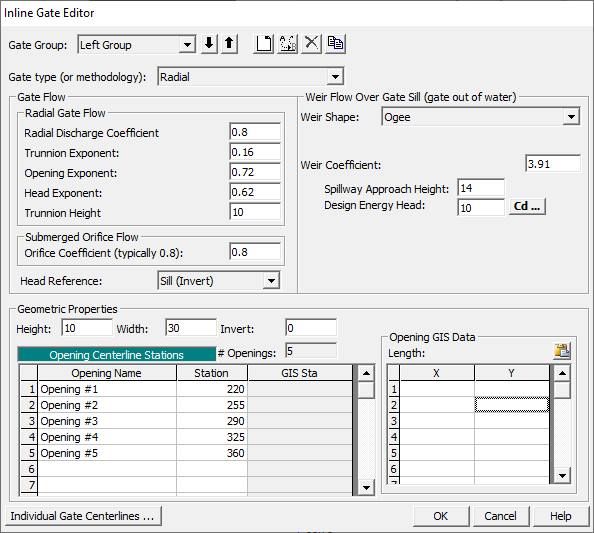Screen dimensions: 594x533
Task: Click the OK button
Action: [x=441, y=516]
